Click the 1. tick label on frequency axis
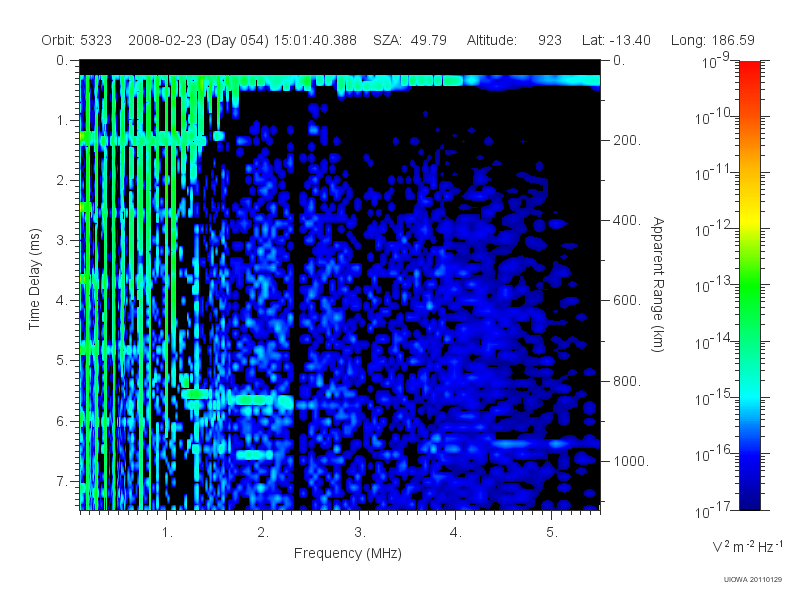This screenshot has width=800, height=600. point(167,533)
